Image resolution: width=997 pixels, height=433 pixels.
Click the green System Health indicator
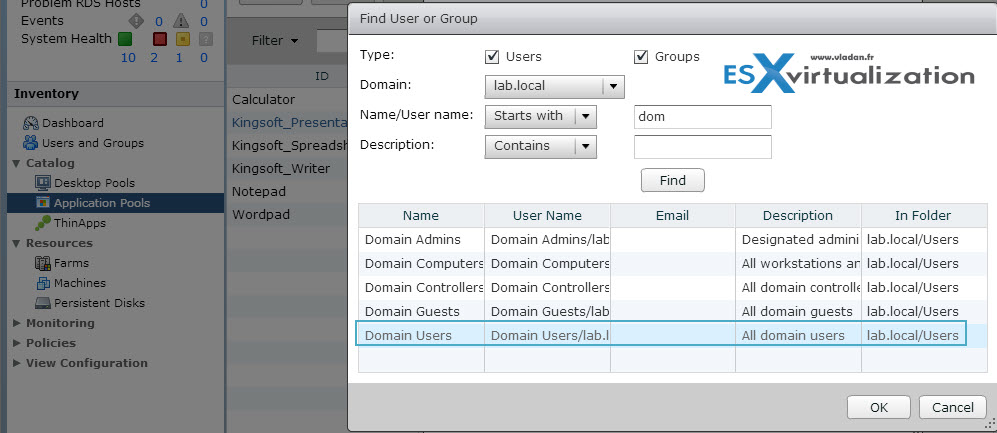(x=125, y=39)
